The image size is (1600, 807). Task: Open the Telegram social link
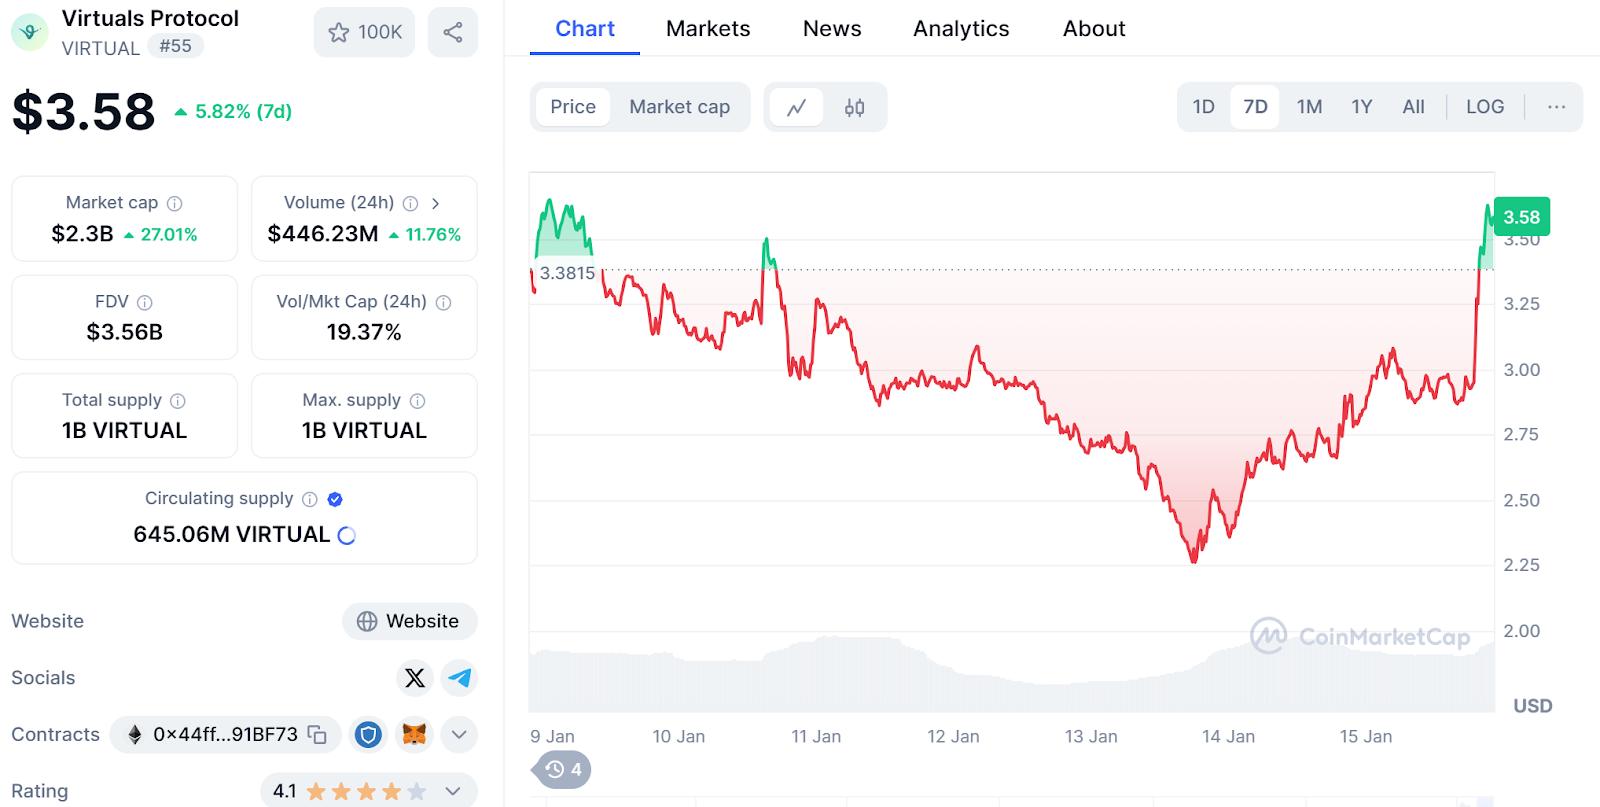[x=459, y=678]
